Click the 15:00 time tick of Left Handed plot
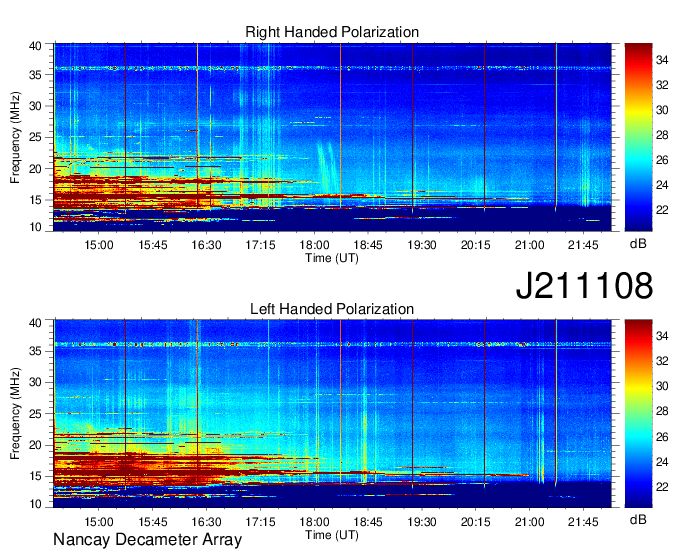This screenshot has height=552, width=680. (x=99, y=522)
